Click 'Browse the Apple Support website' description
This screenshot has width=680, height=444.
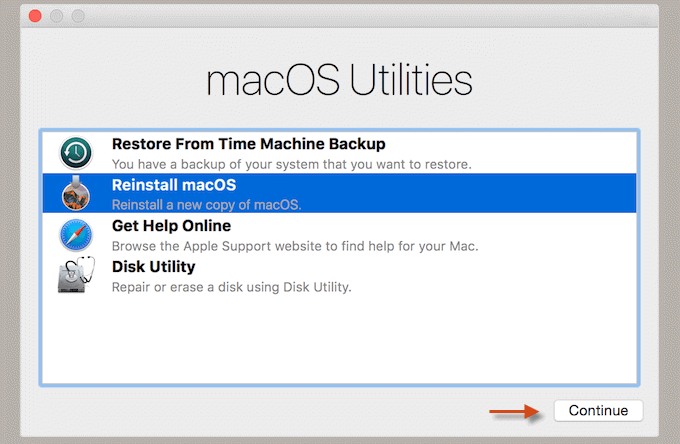point(295,246)
